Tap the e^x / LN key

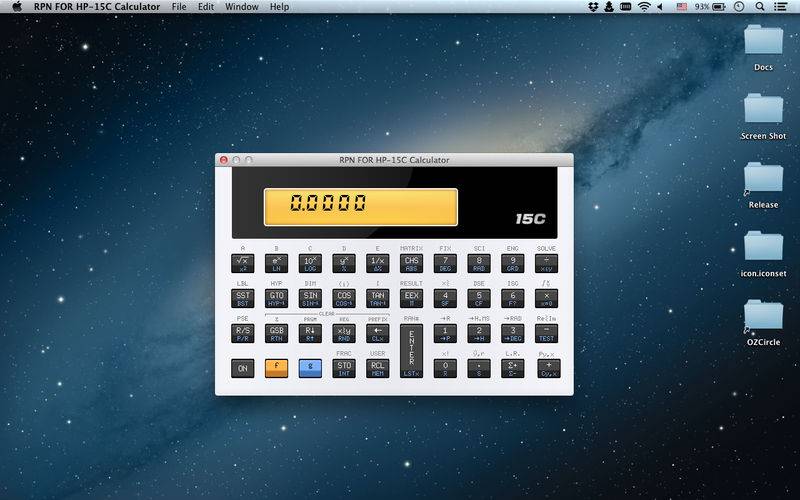tap(276, 264)
